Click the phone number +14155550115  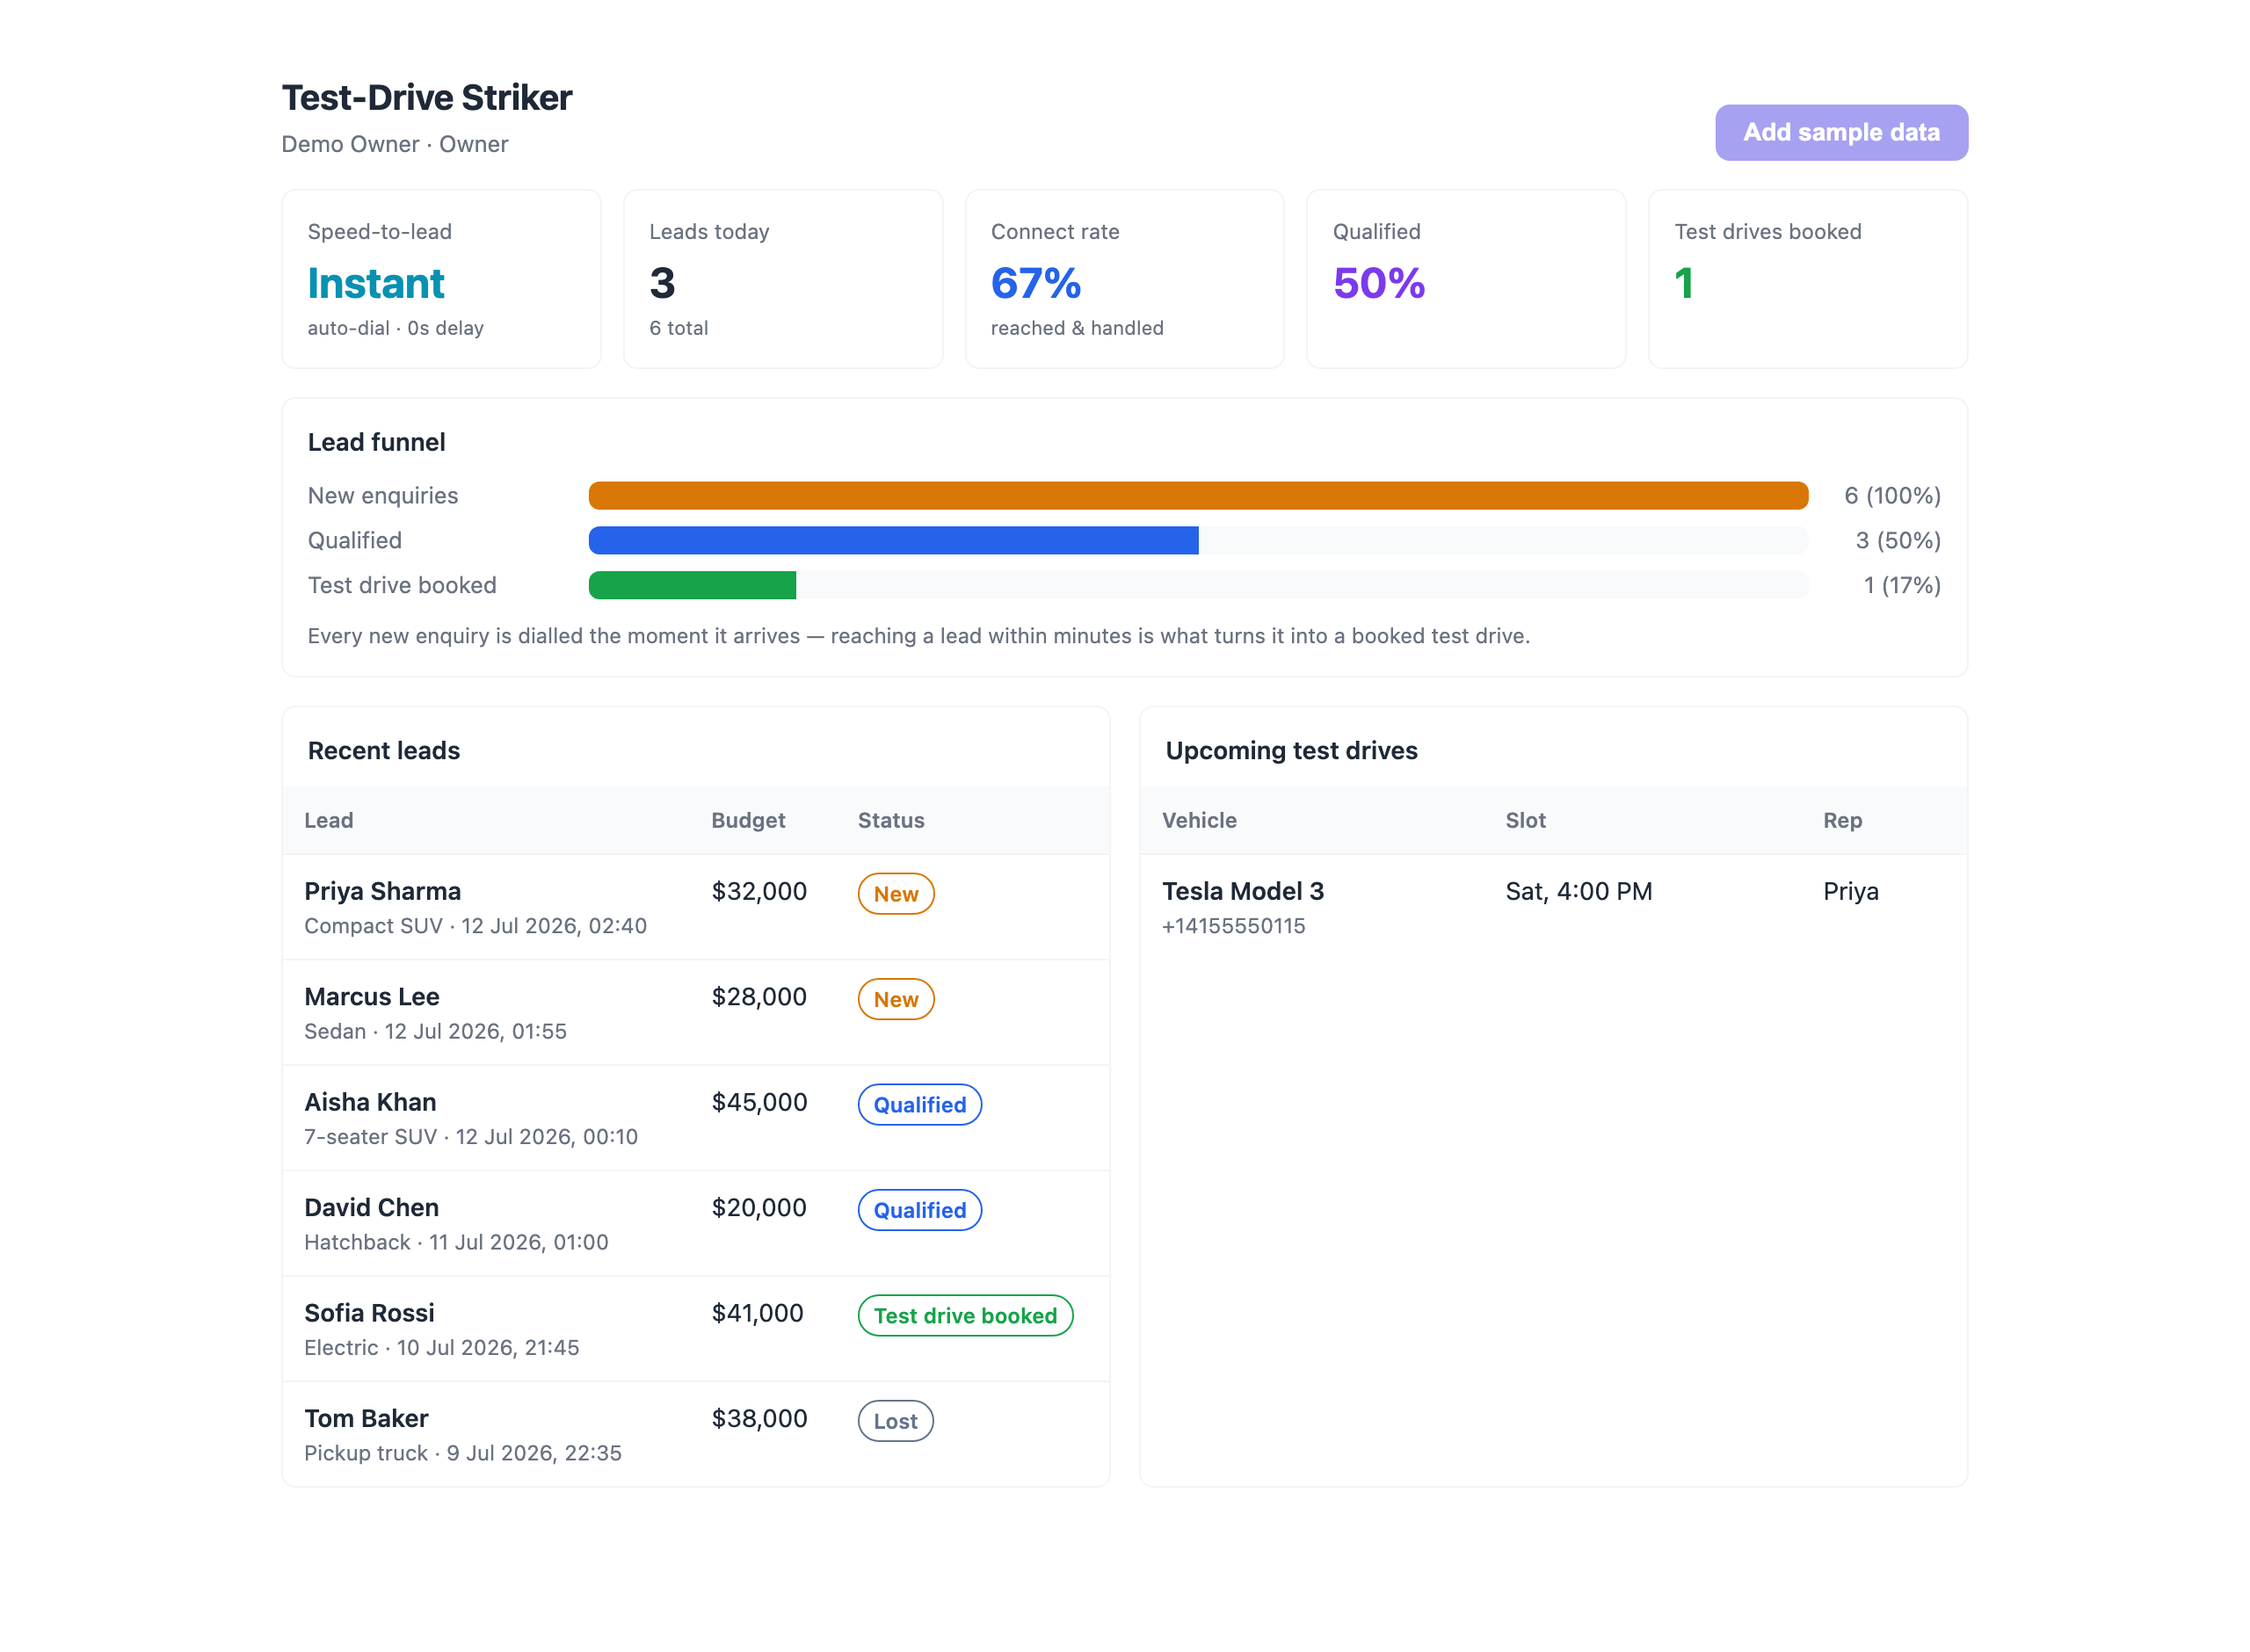click(1233, 926)
